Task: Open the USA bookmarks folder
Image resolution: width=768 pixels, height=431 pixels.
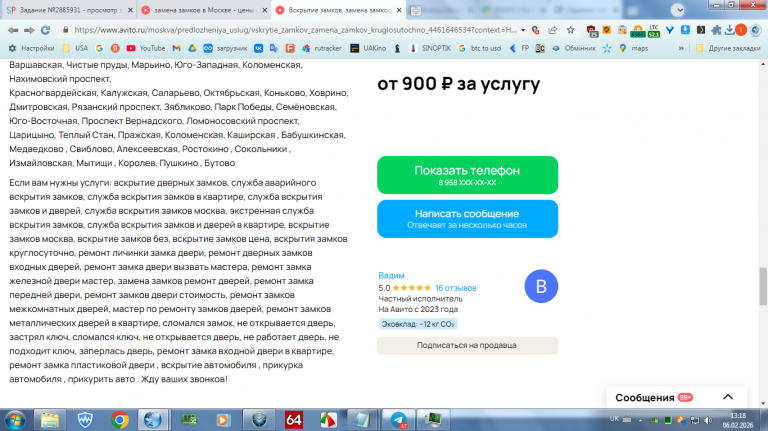Action: pyautogui.click(x=75, y=48)
